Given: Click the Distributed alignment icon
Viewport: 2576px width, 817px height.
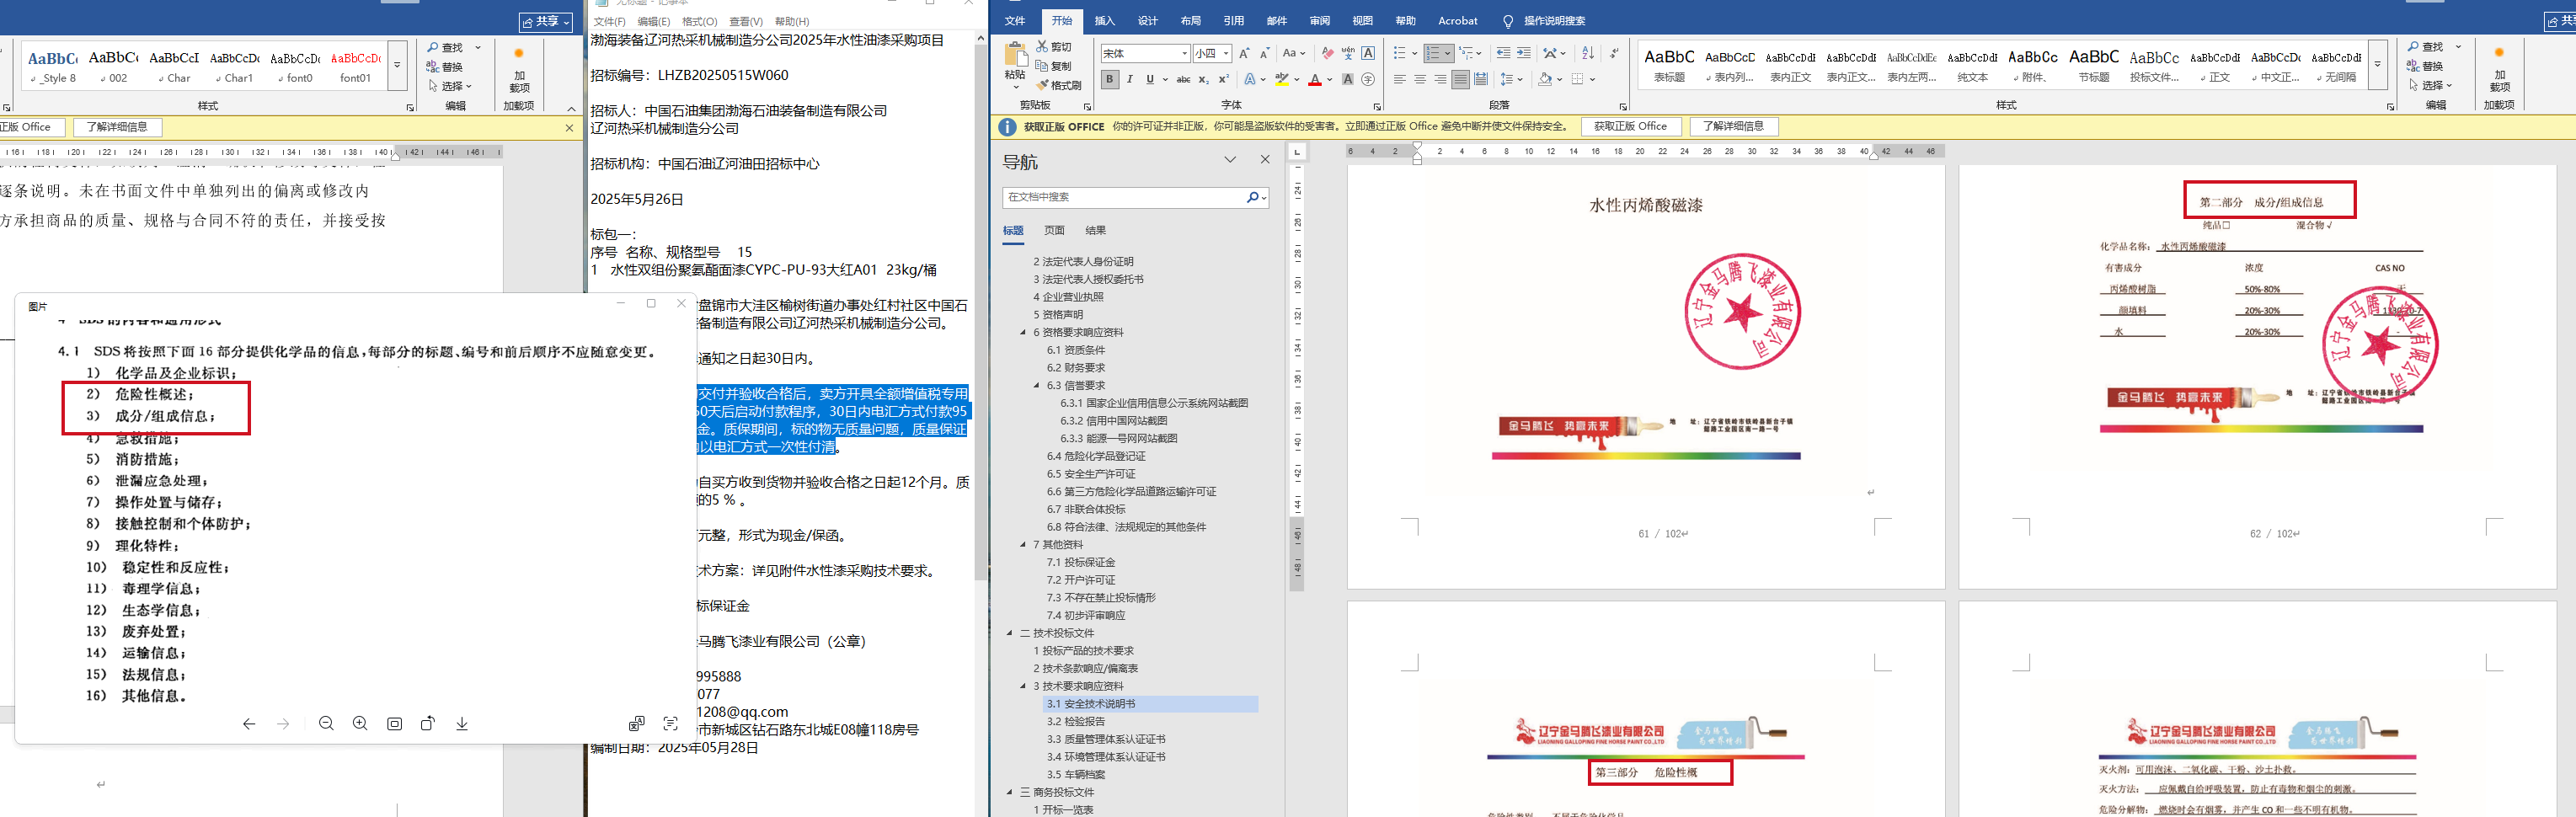Looking at the screenshot, I should (x=1481, y=79).
